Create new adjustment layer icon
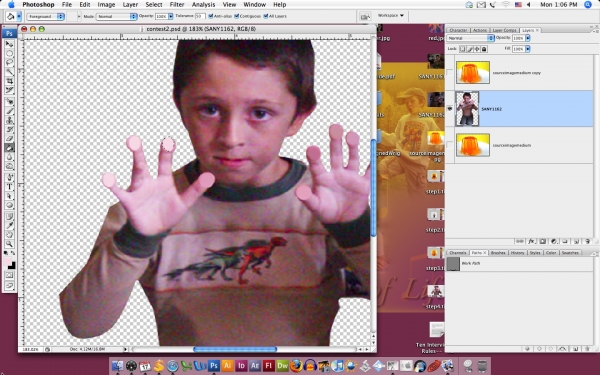Screen dimensions: 600x375 point(554,241)
